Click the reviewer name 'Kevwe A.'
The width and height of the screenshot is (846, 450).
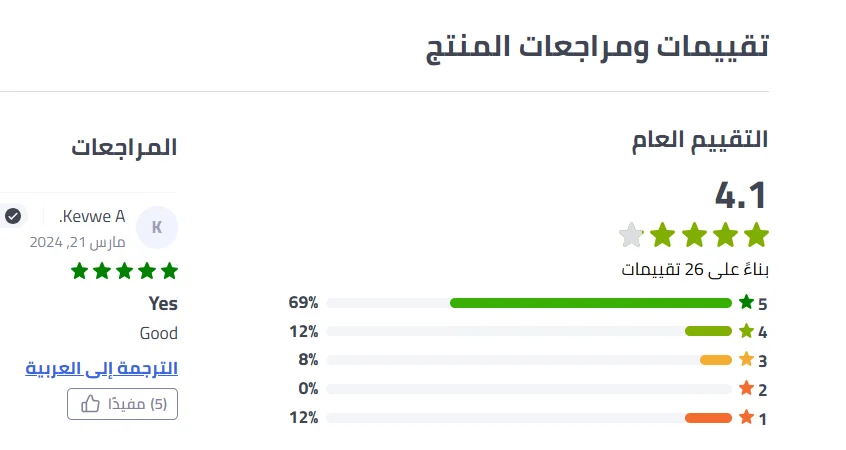(x=92, y=217)
